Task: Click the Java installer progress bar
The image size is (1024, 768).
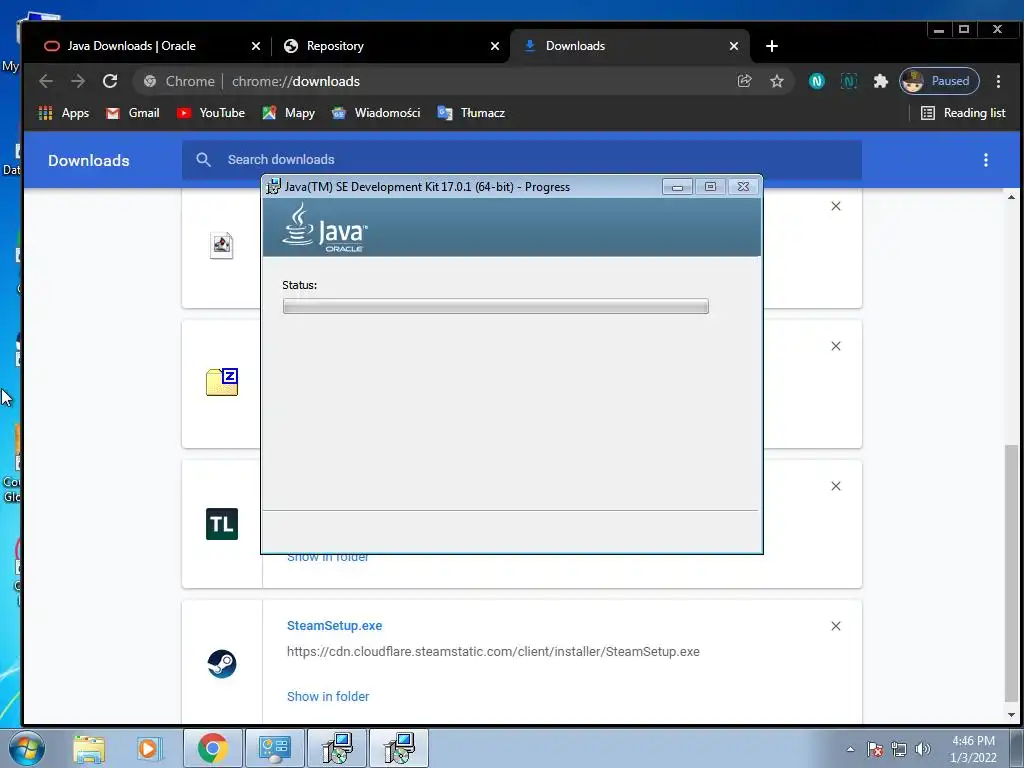Action: coord(496,306)
